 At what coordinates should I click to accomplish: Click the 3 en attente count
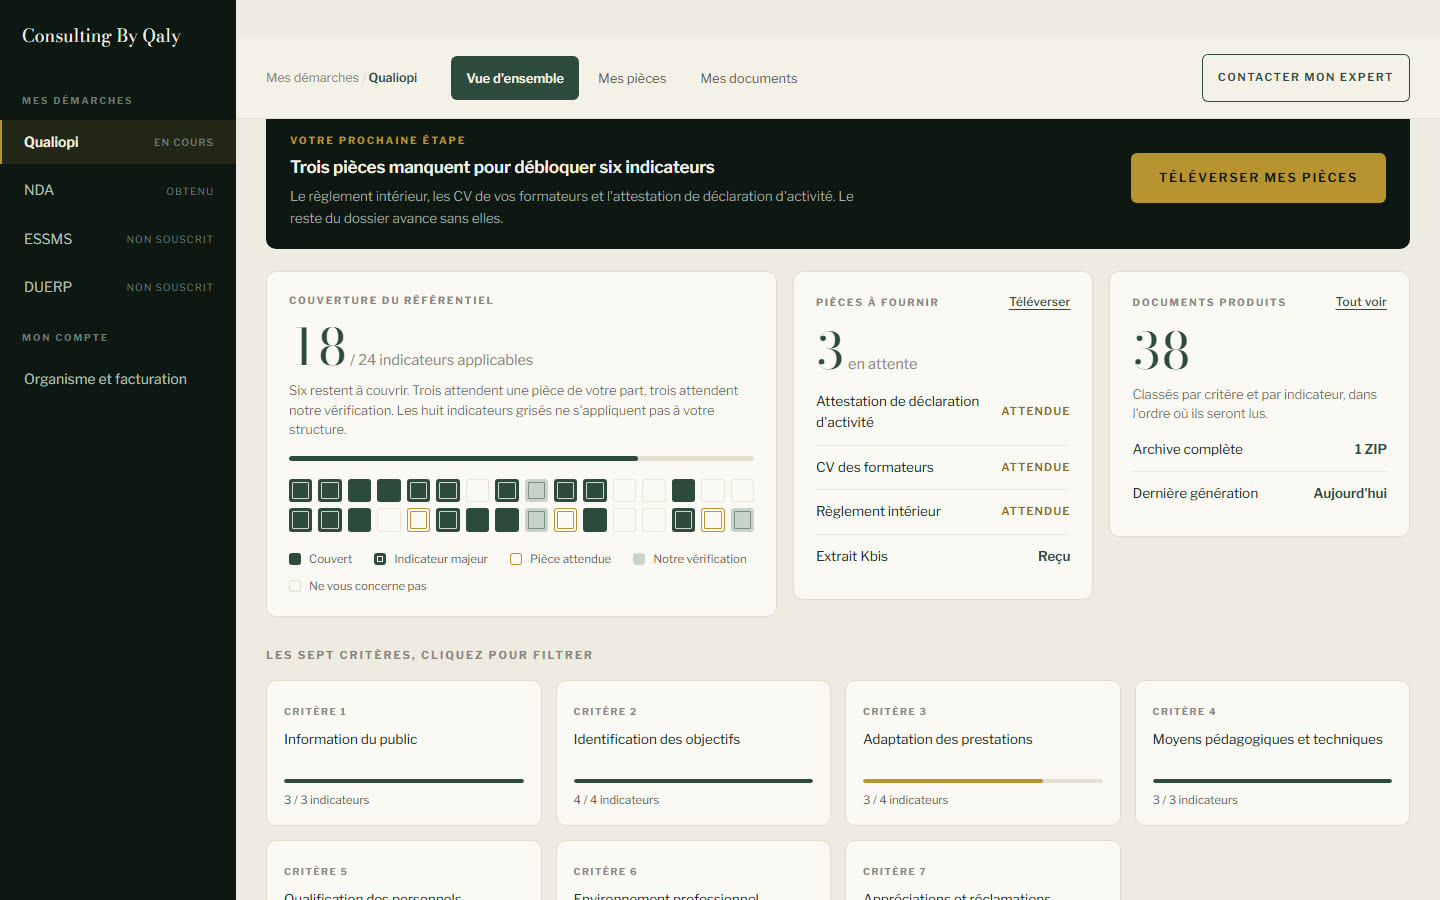click(867, 353)
